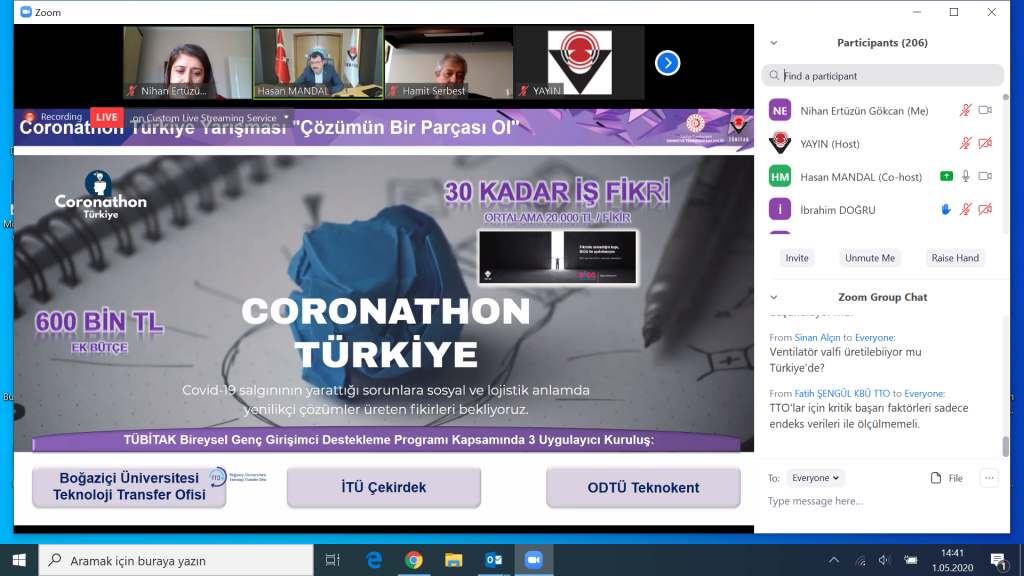
Task: Open the chat more options ellipsis
Action: click(x=989, y=478)
